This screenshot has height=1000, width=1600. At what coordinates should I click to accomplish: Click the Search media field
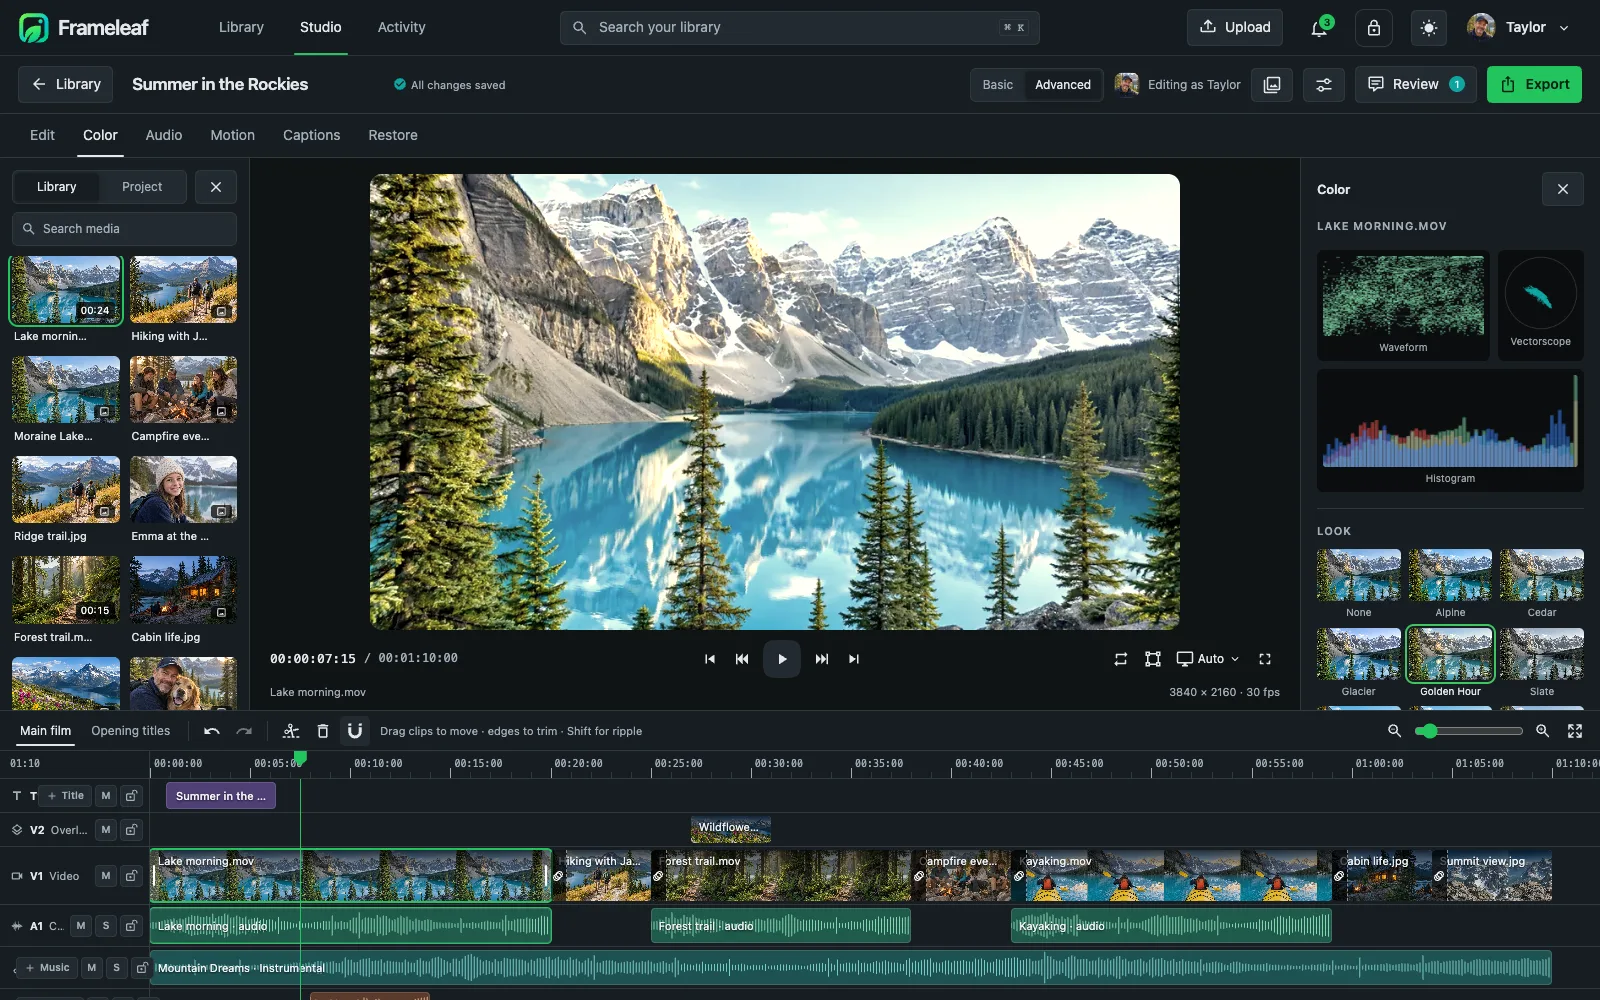(124, 229)
